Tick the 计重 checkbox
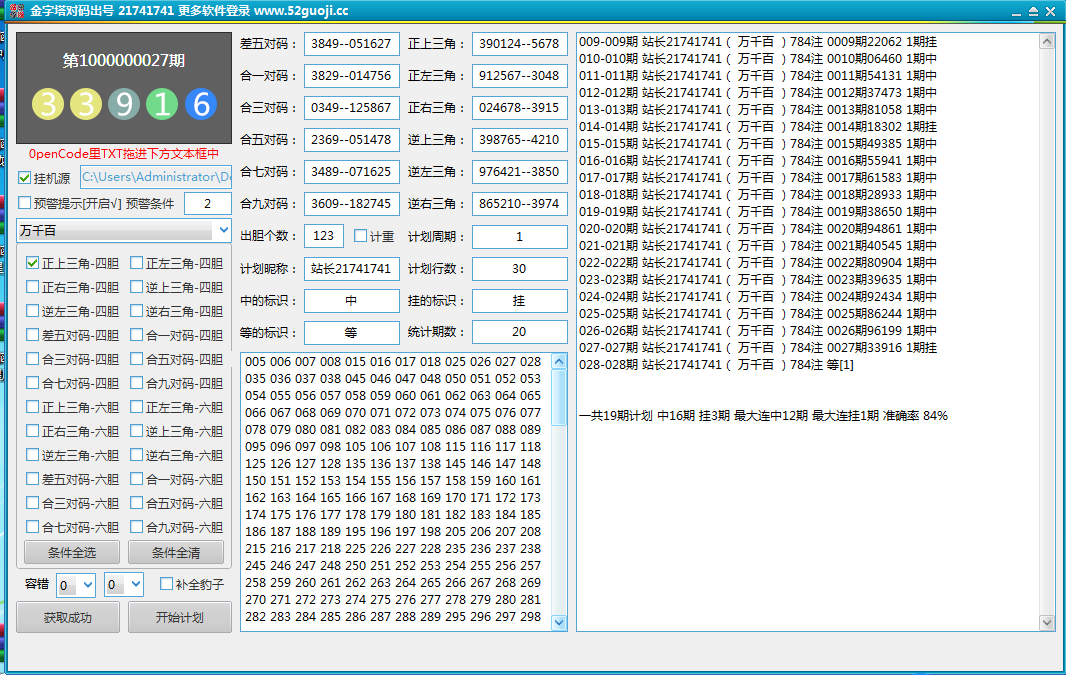 [361, 236]
